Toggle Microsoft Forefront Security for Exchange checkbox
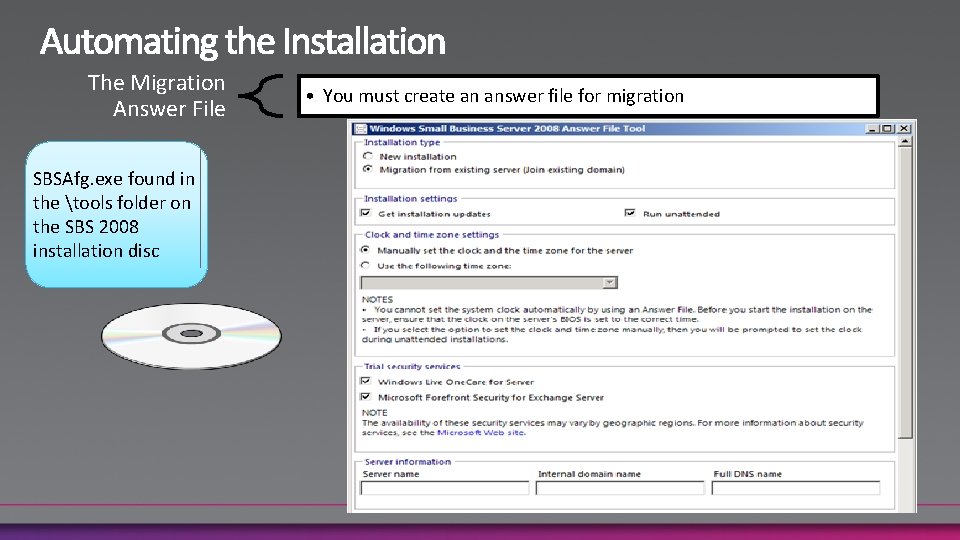This screenshot has width=960, height=540. (x=366, y=397)
